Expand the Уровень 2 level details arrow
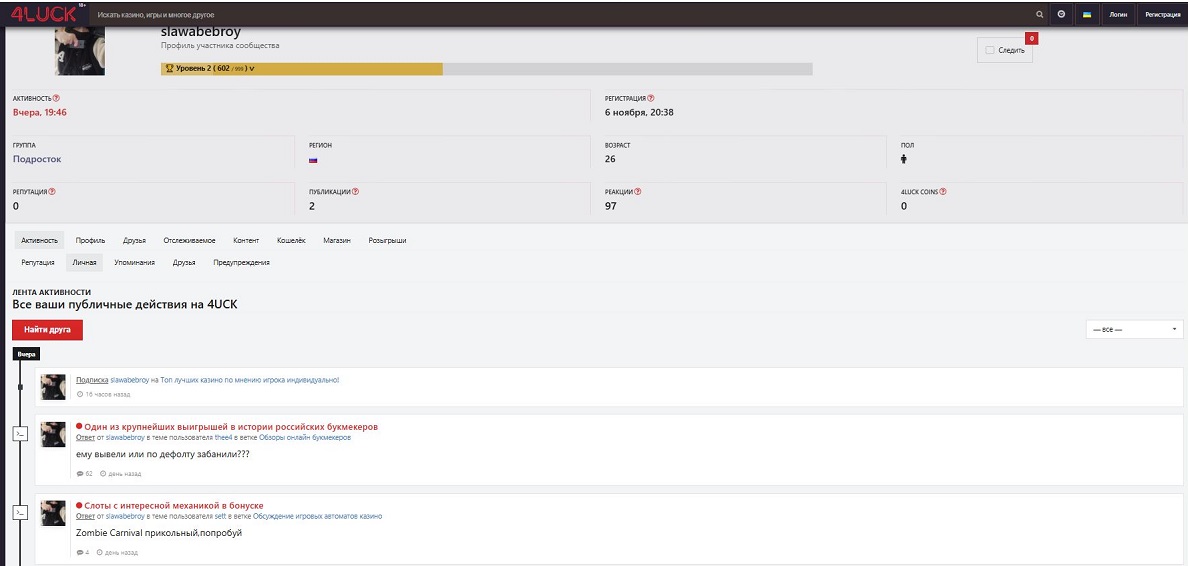Screen dimensions: 1188x566 [251, 69]
